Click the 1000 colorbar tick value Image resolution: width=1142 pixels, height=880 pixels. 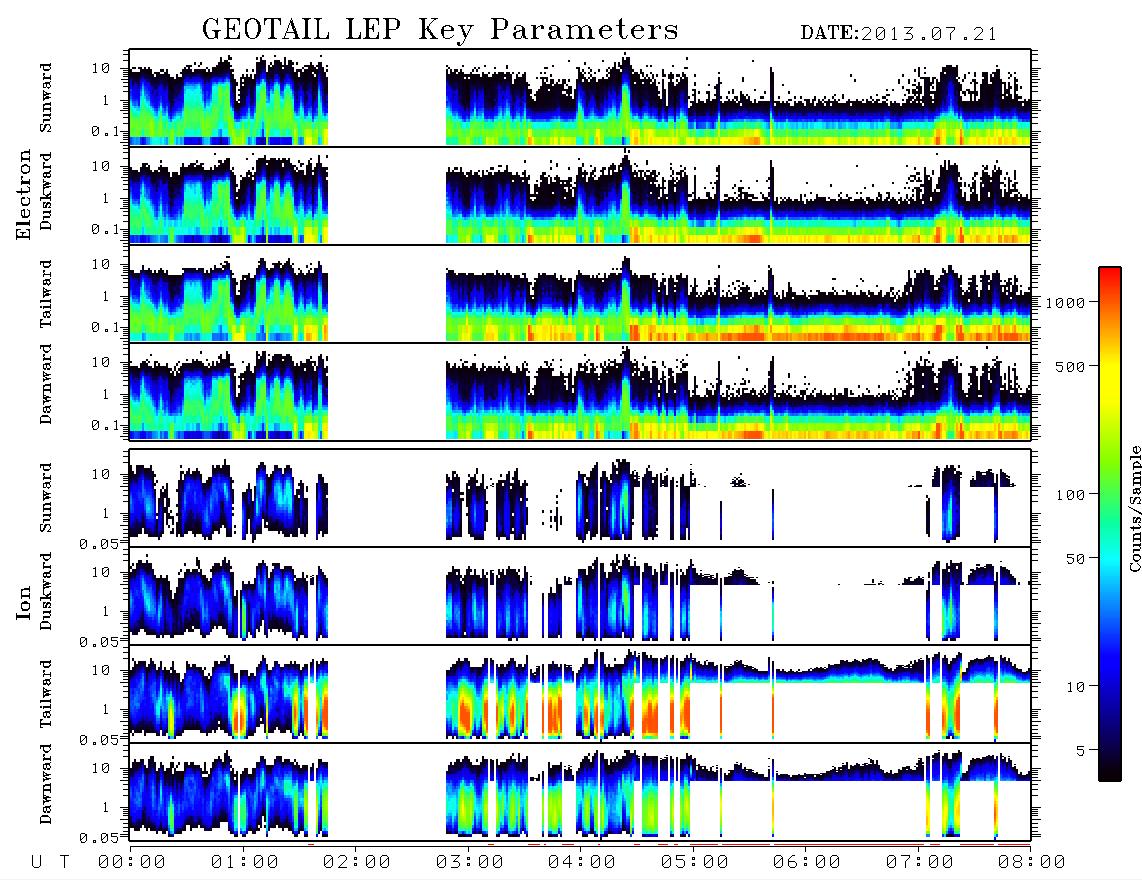pyautogui.click(x=1066, y=302)
